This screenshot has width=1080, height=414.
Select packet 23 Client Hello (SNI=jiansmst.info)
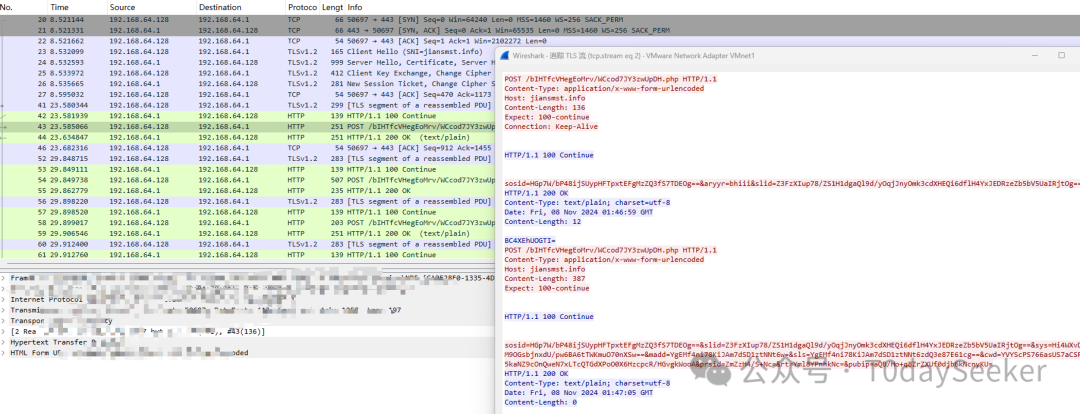248,52
